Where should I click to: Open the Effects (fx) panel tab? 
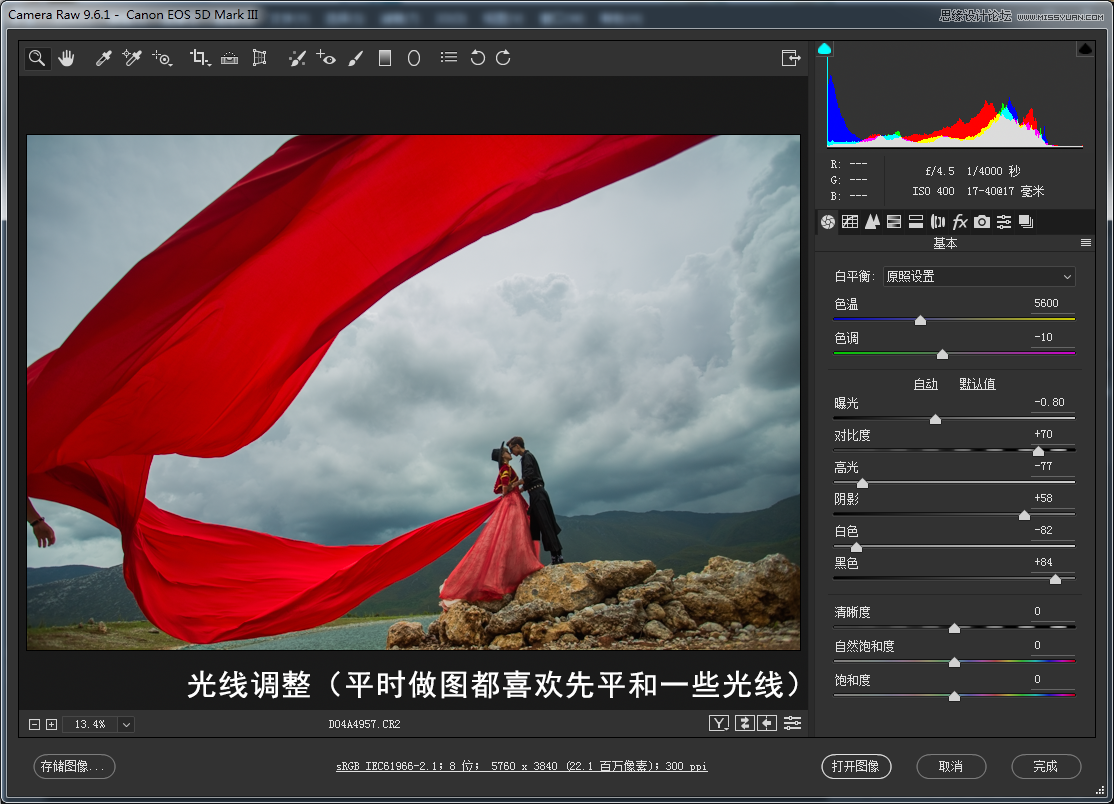960,222
